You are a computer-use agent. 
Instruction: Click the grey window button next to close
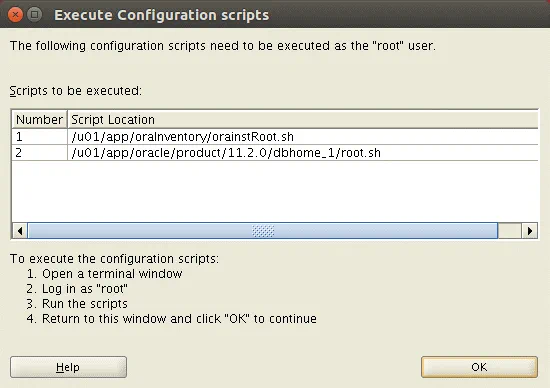click(x=34, y=15)
